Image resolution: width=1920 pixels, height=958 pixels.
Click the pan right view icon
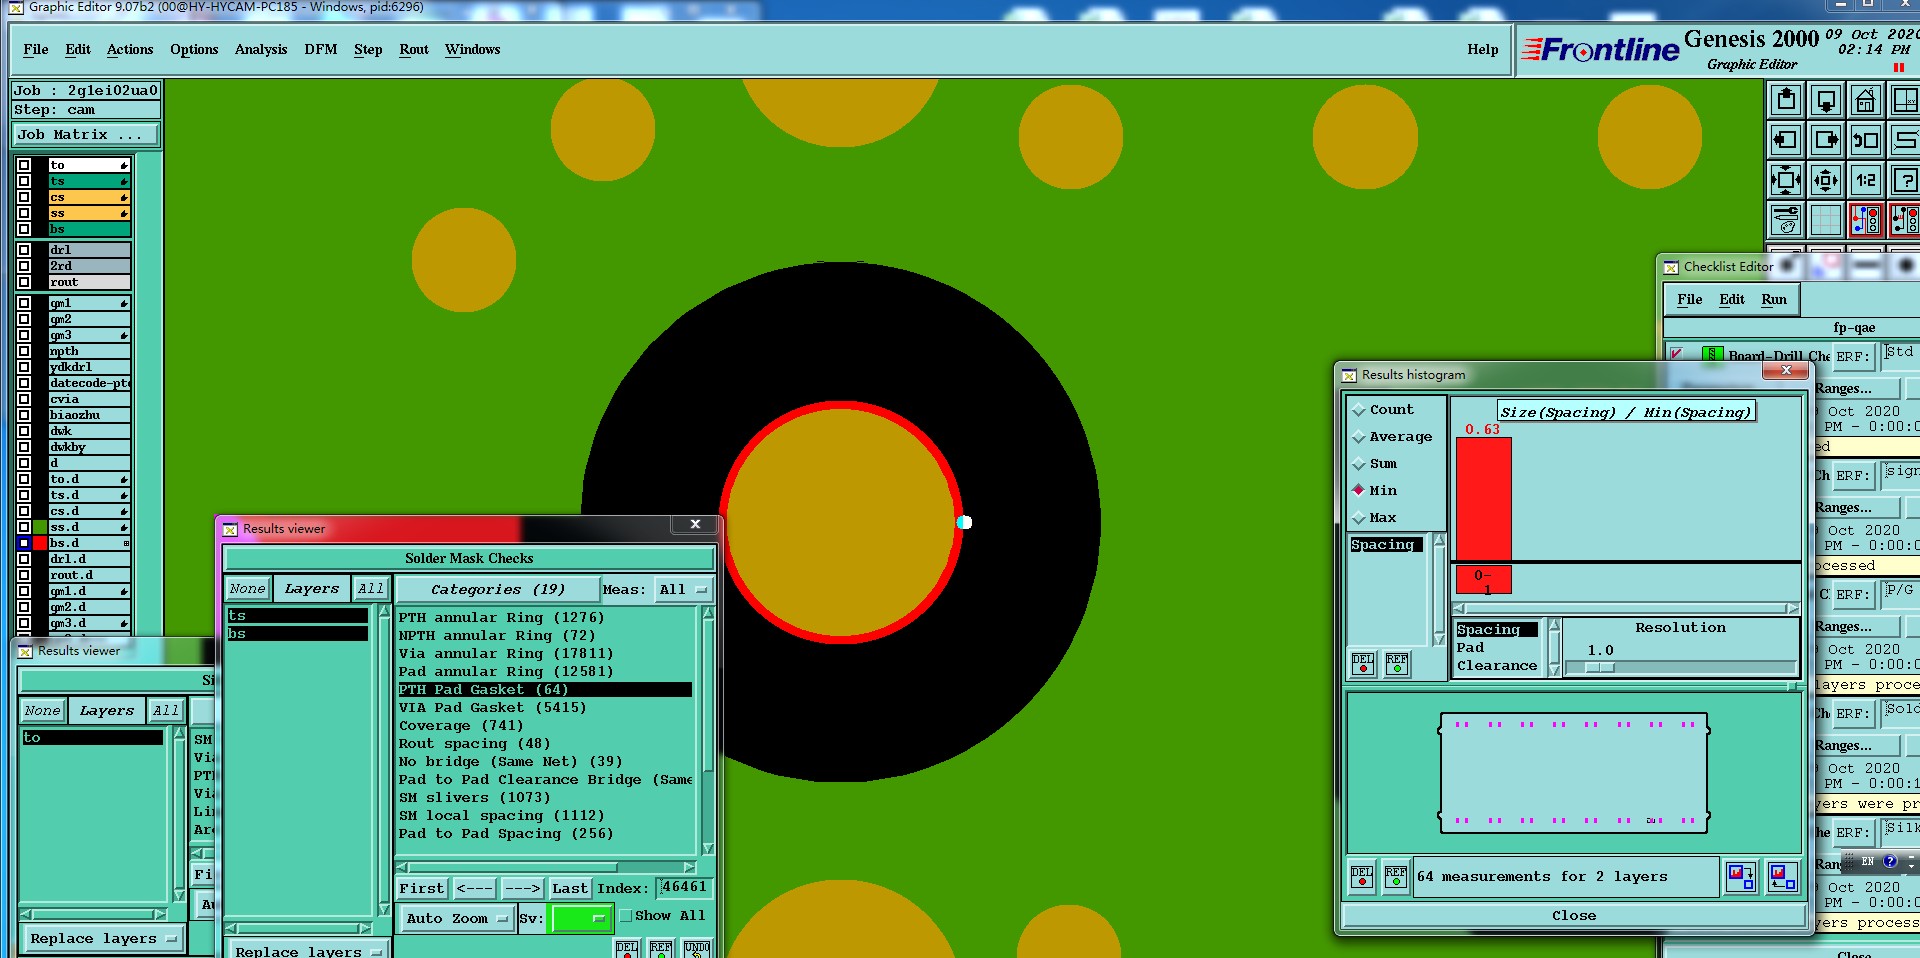coord(1826,140)
